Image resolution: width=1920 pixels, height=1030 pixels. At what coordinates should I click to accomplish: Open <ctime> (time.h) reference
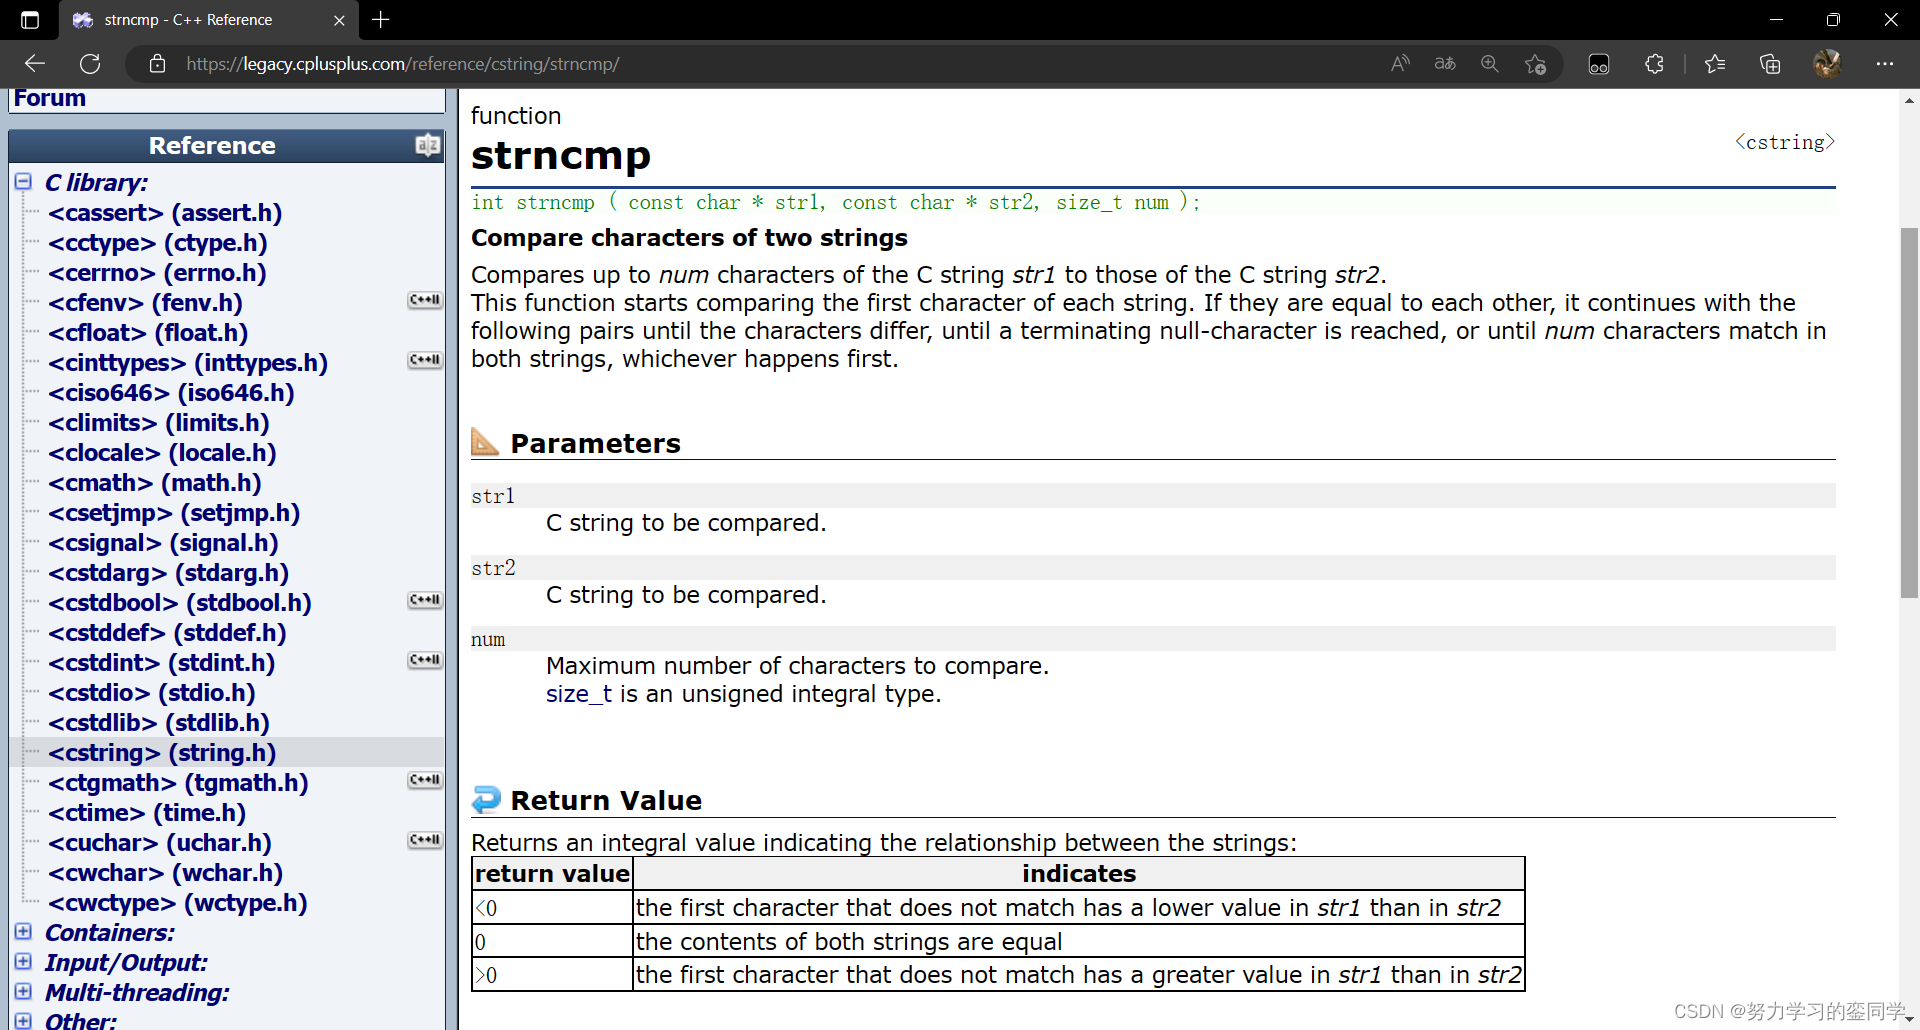tap(147, 813)
